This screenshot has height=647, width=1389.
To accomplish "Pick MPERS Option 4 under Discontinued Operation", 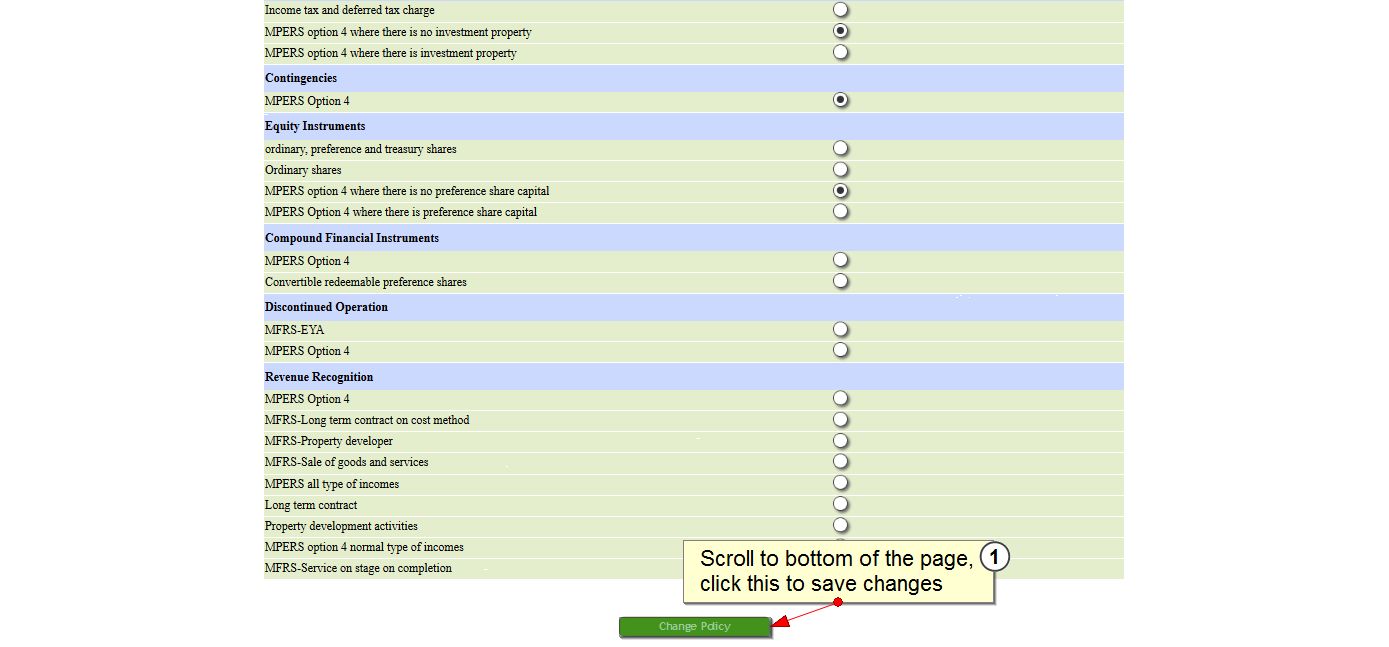I will 841,350.
